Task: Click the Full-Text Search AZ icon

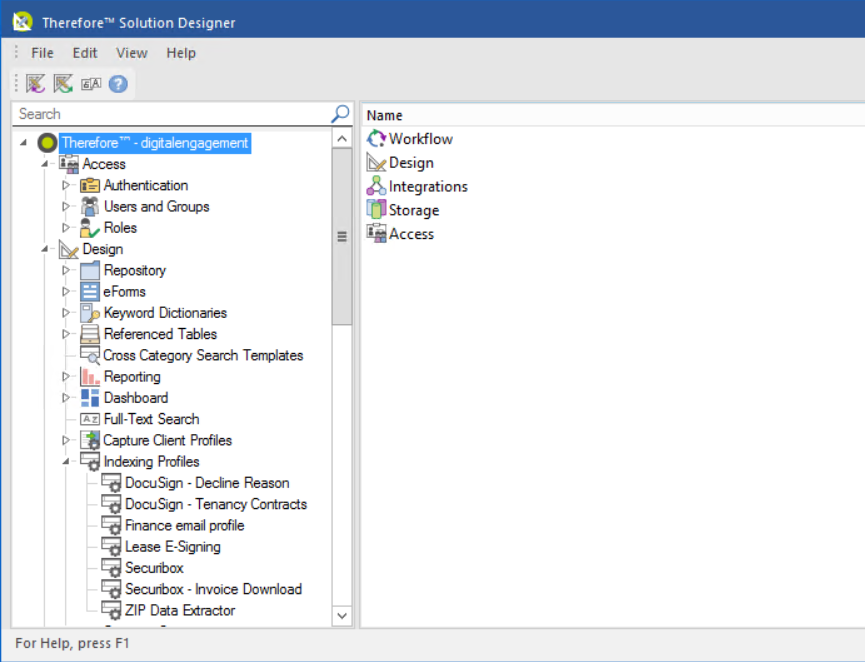Action: [90, 419]
